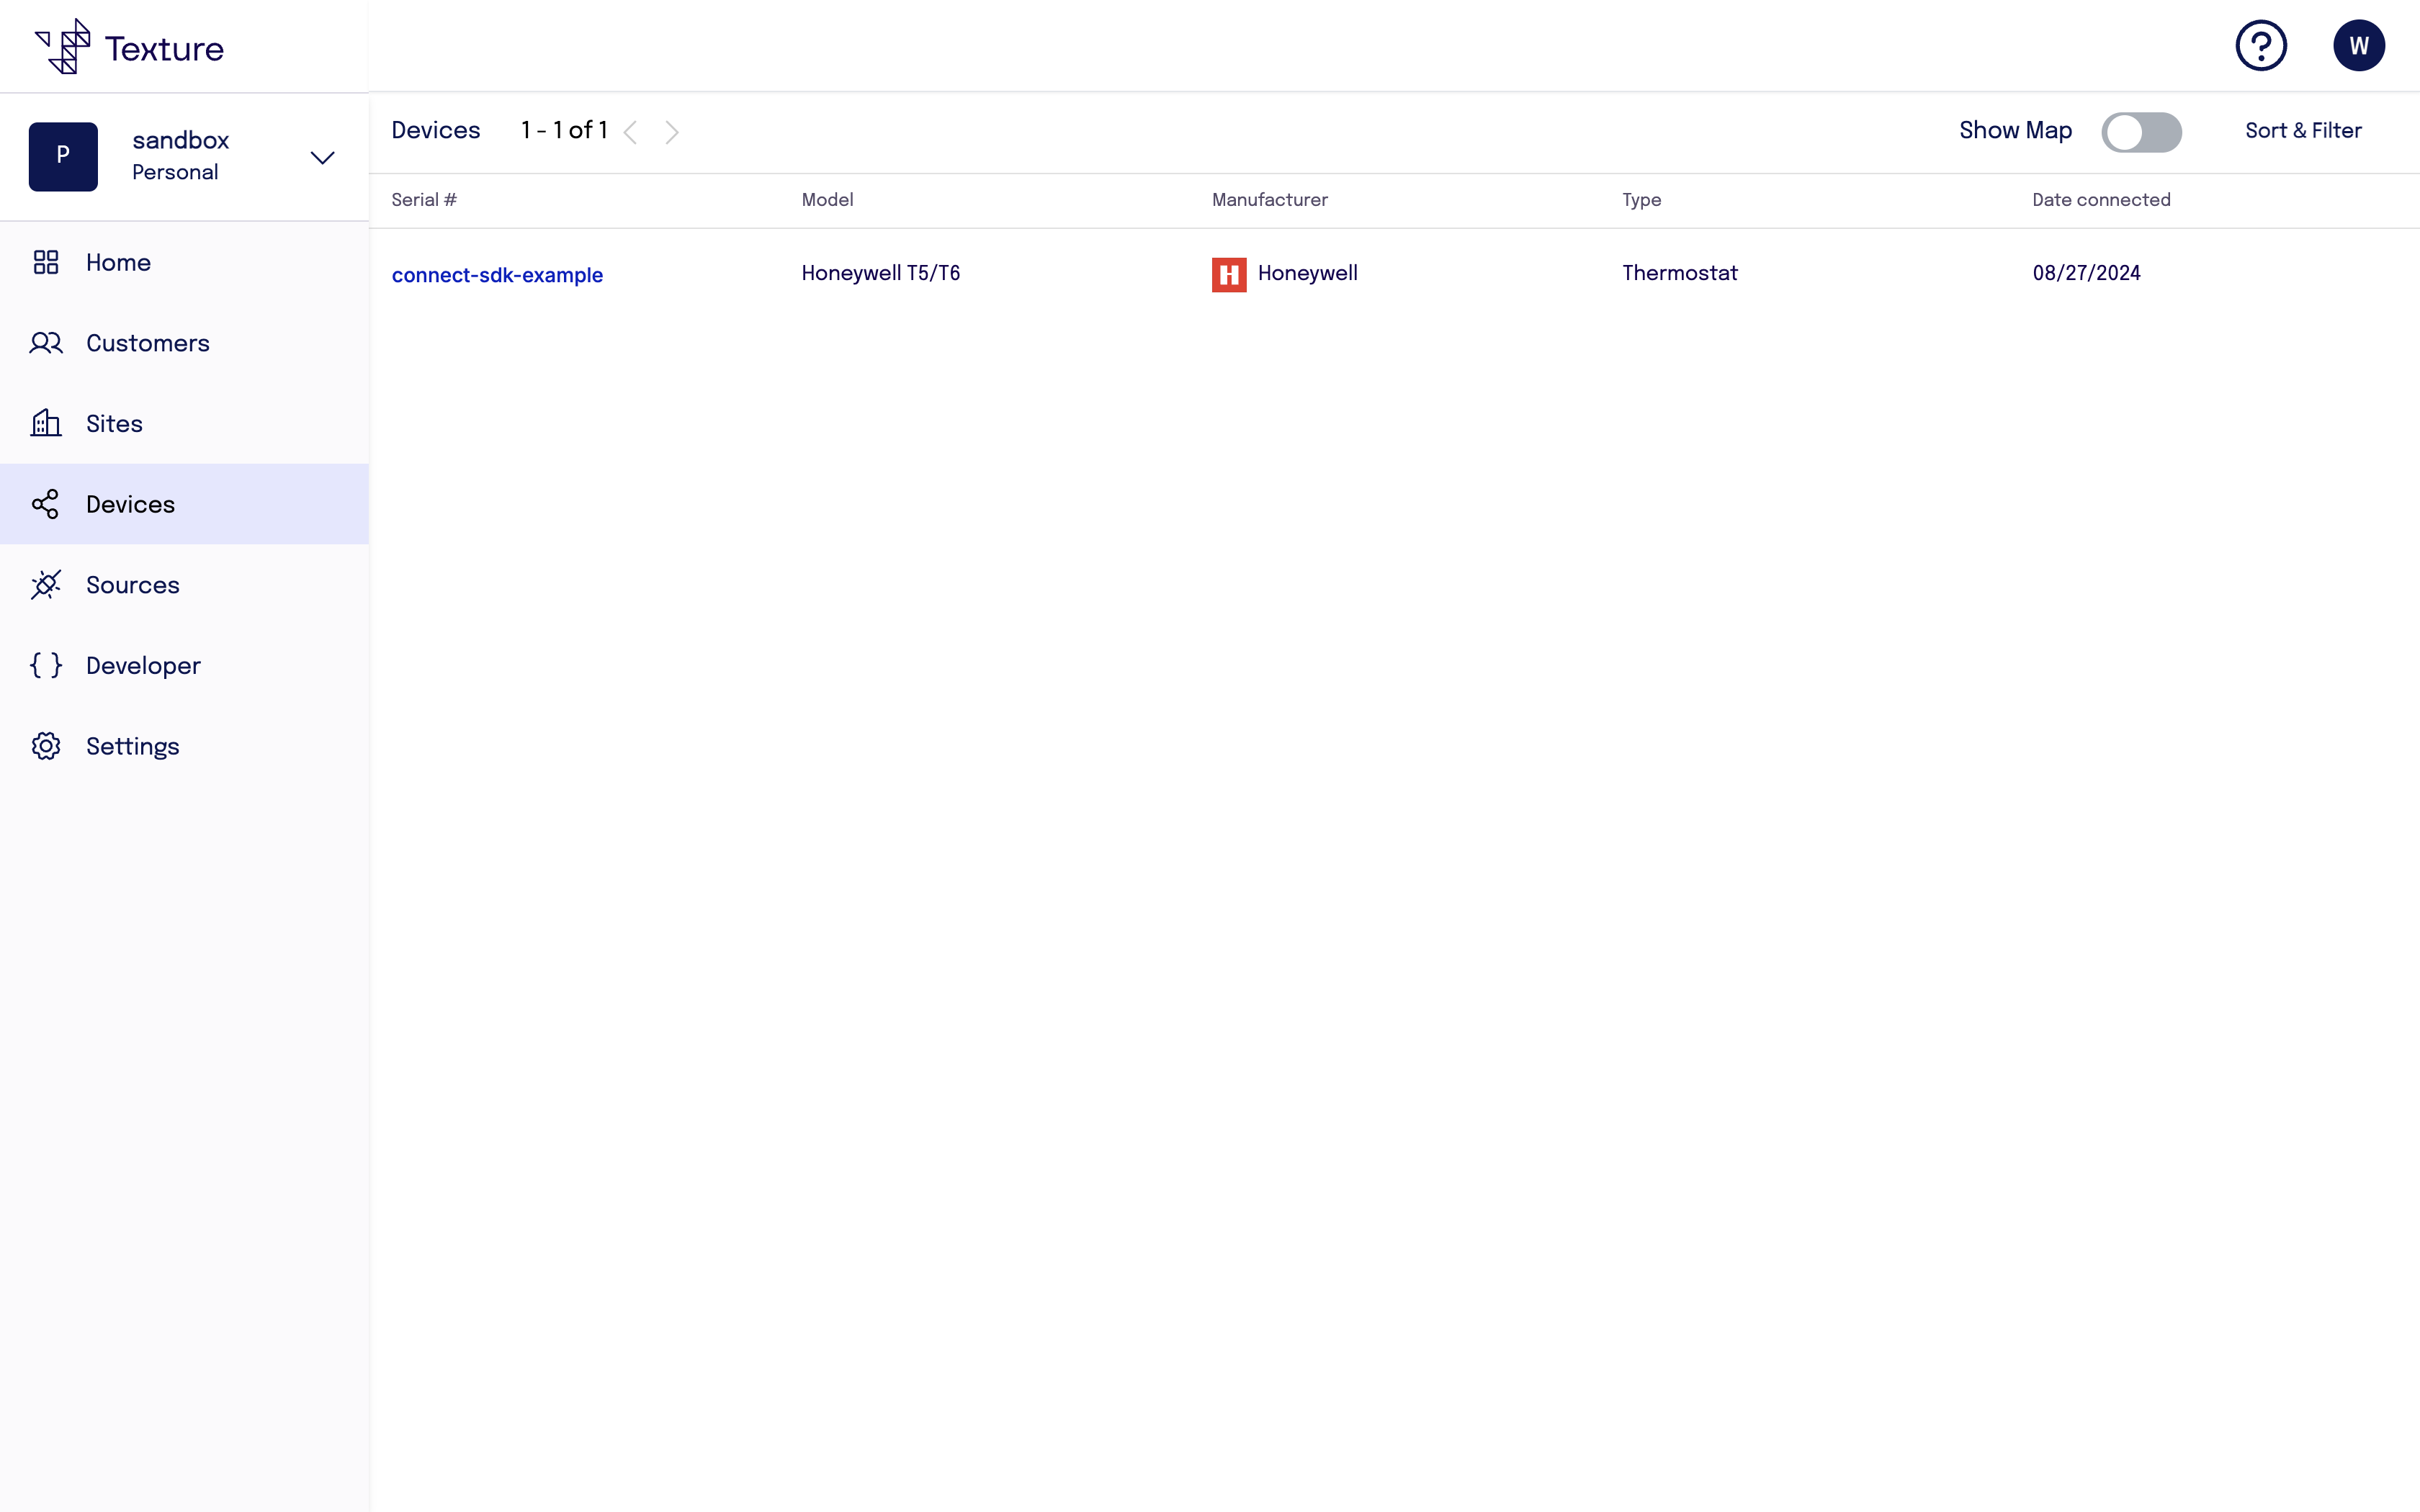Image resolution: width=2420 pixels, height=1512 pixels.
Task: Click the Sources plug icon
Action: click(x=46, y=585)
